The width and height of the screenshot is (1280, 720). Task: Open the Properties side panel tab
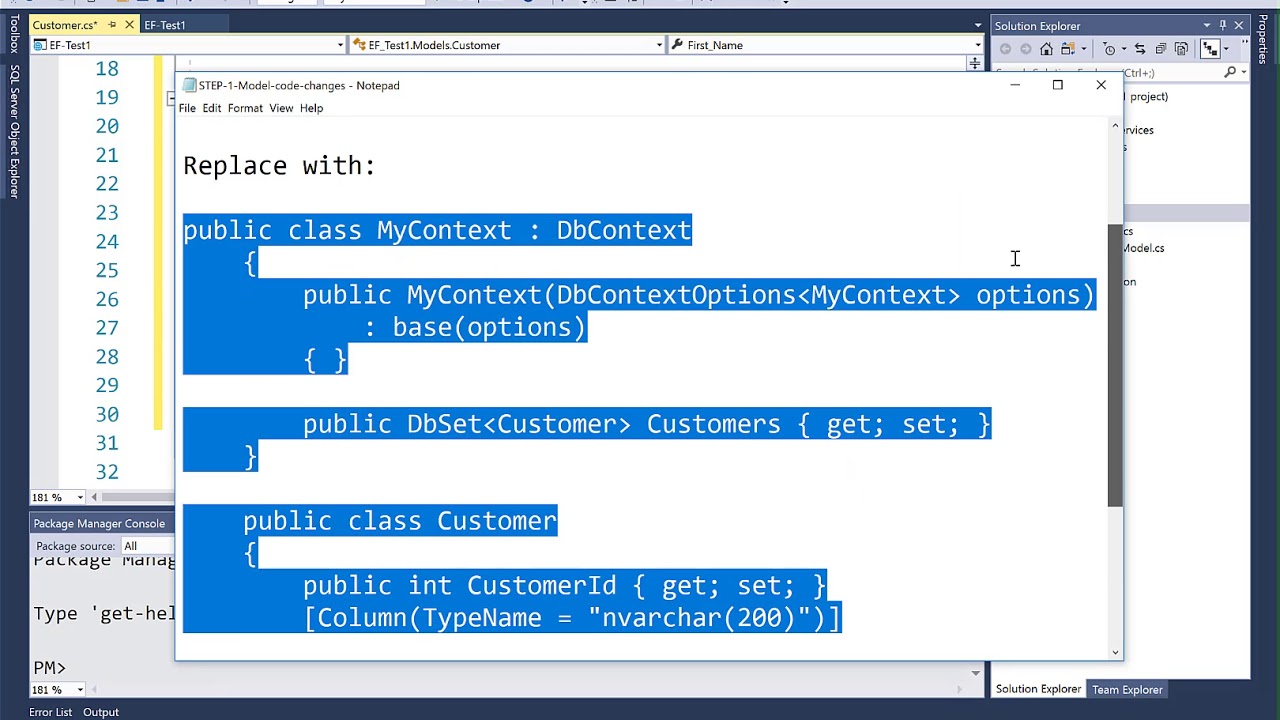1263,39
